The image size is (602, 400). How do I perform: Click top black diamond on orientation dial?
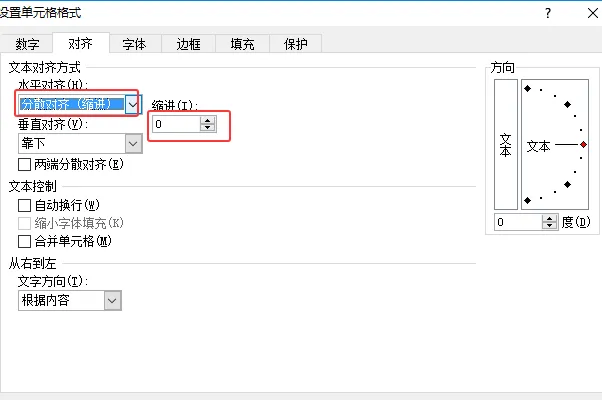528,88
